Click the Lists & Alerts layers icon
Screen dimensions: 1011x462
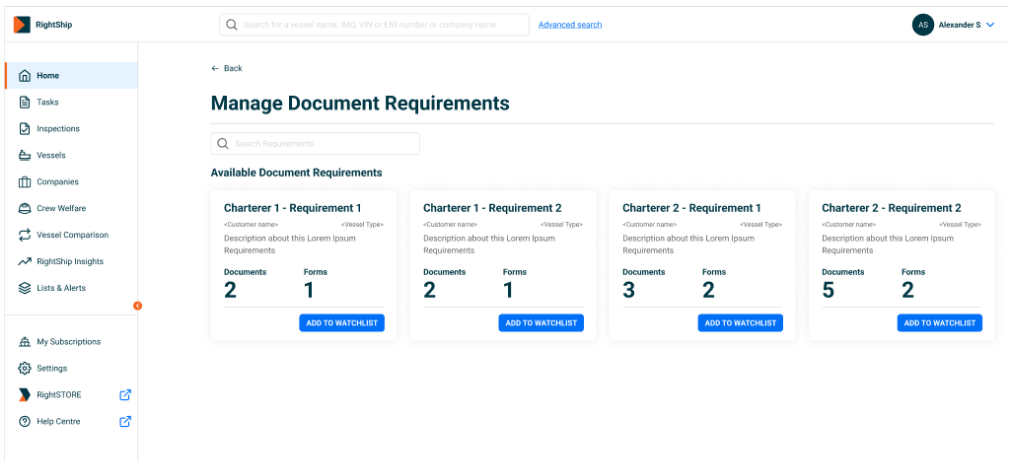coord(25,288)
